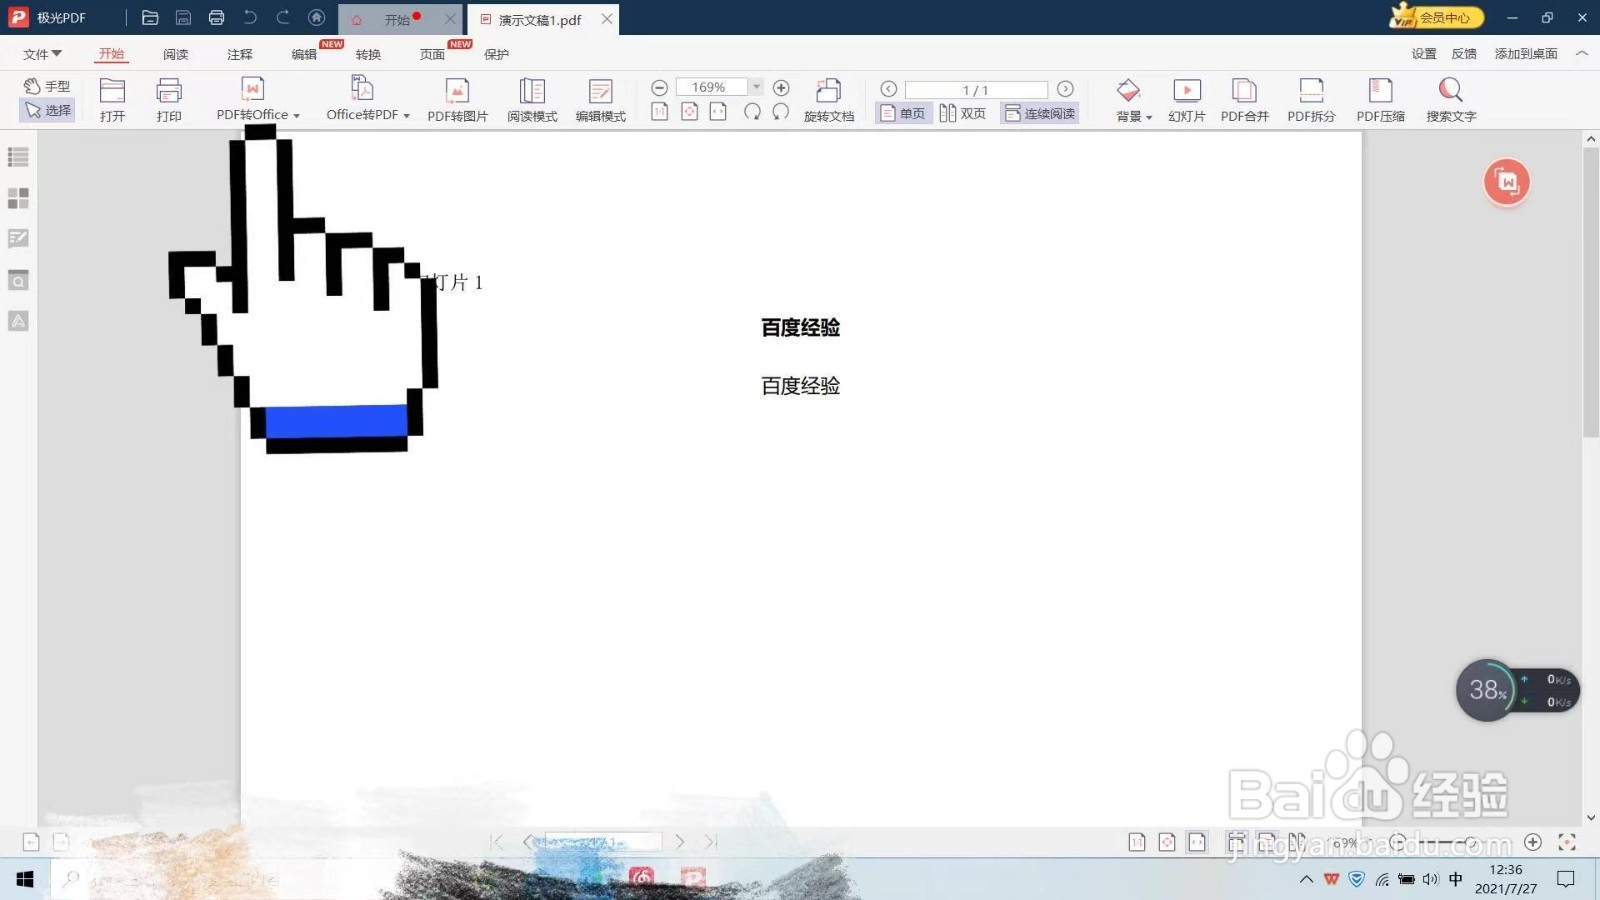
Task: Click 旋转文档 rotate document
Action: [x=829, y=100]
